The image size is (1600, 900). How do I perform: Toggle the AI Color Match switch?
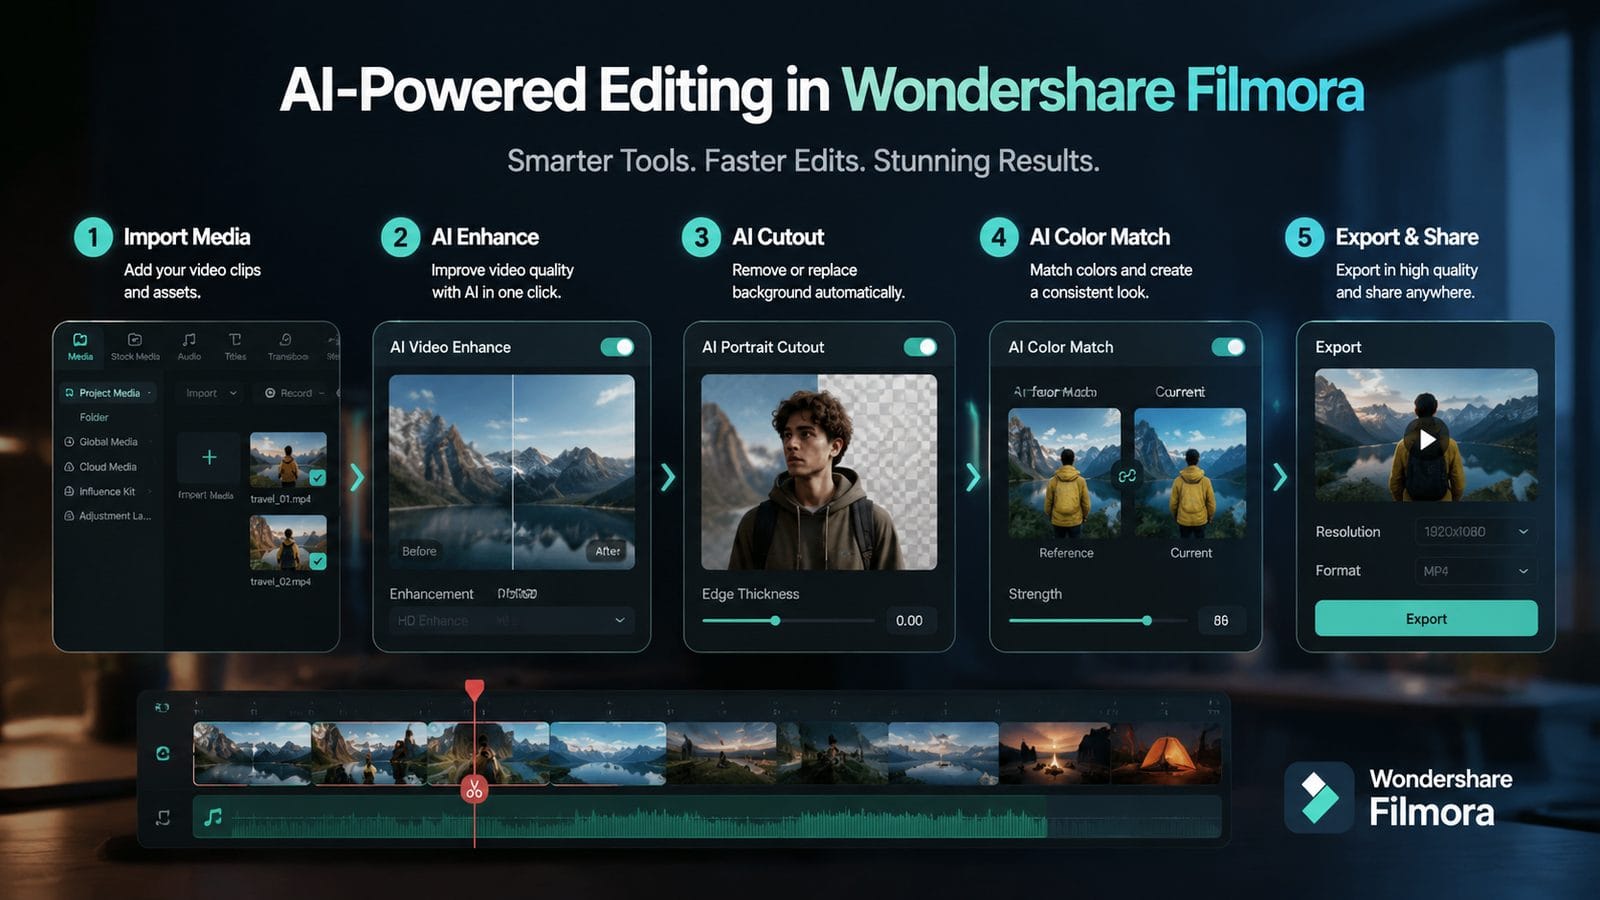pos(1228,347)
